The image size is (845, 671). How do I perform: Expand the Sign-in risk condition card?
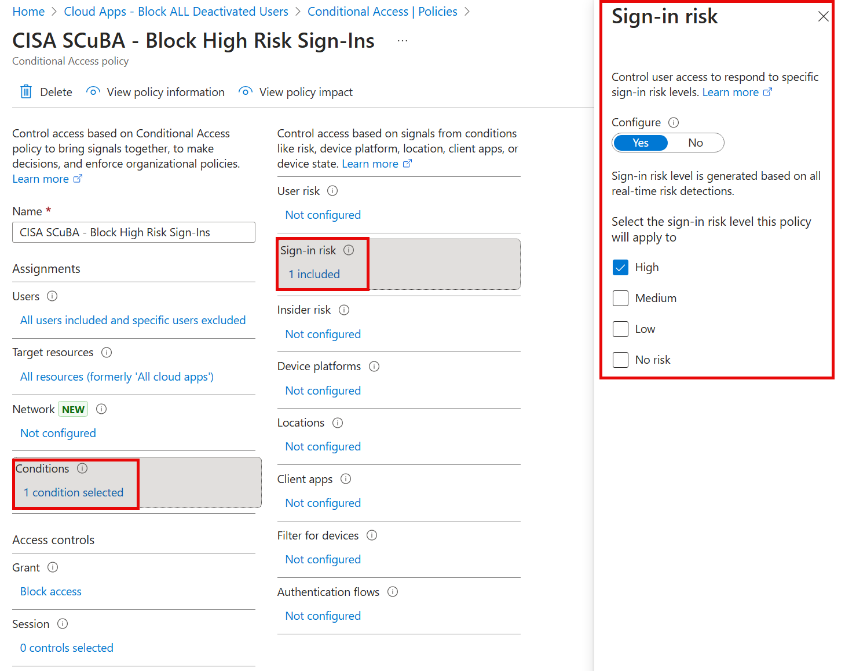314,273
